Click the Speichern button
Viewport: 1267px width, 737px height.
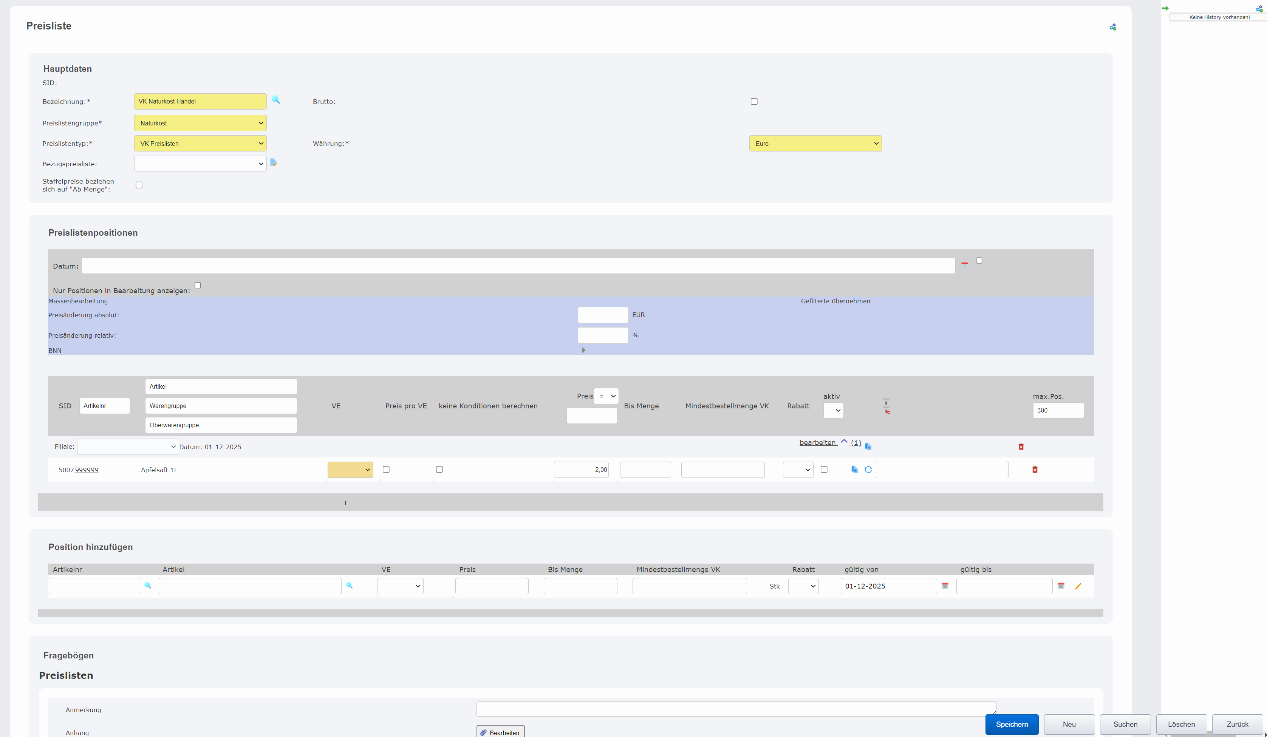(1011, 724)
